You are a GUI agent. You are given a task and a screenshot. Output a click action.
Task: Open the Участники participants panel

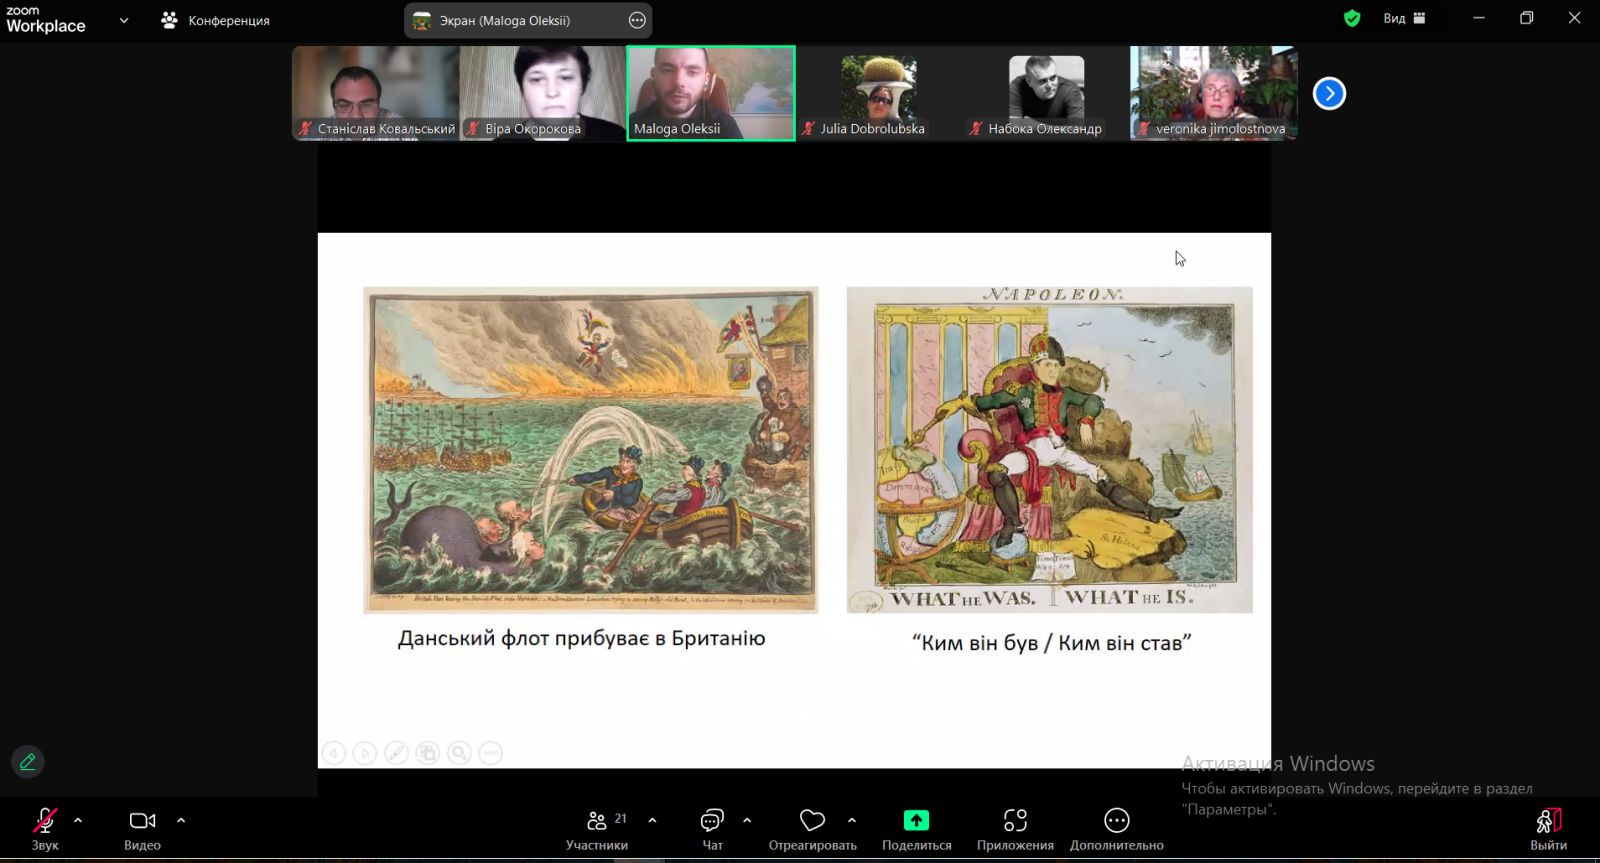(597, 829)
